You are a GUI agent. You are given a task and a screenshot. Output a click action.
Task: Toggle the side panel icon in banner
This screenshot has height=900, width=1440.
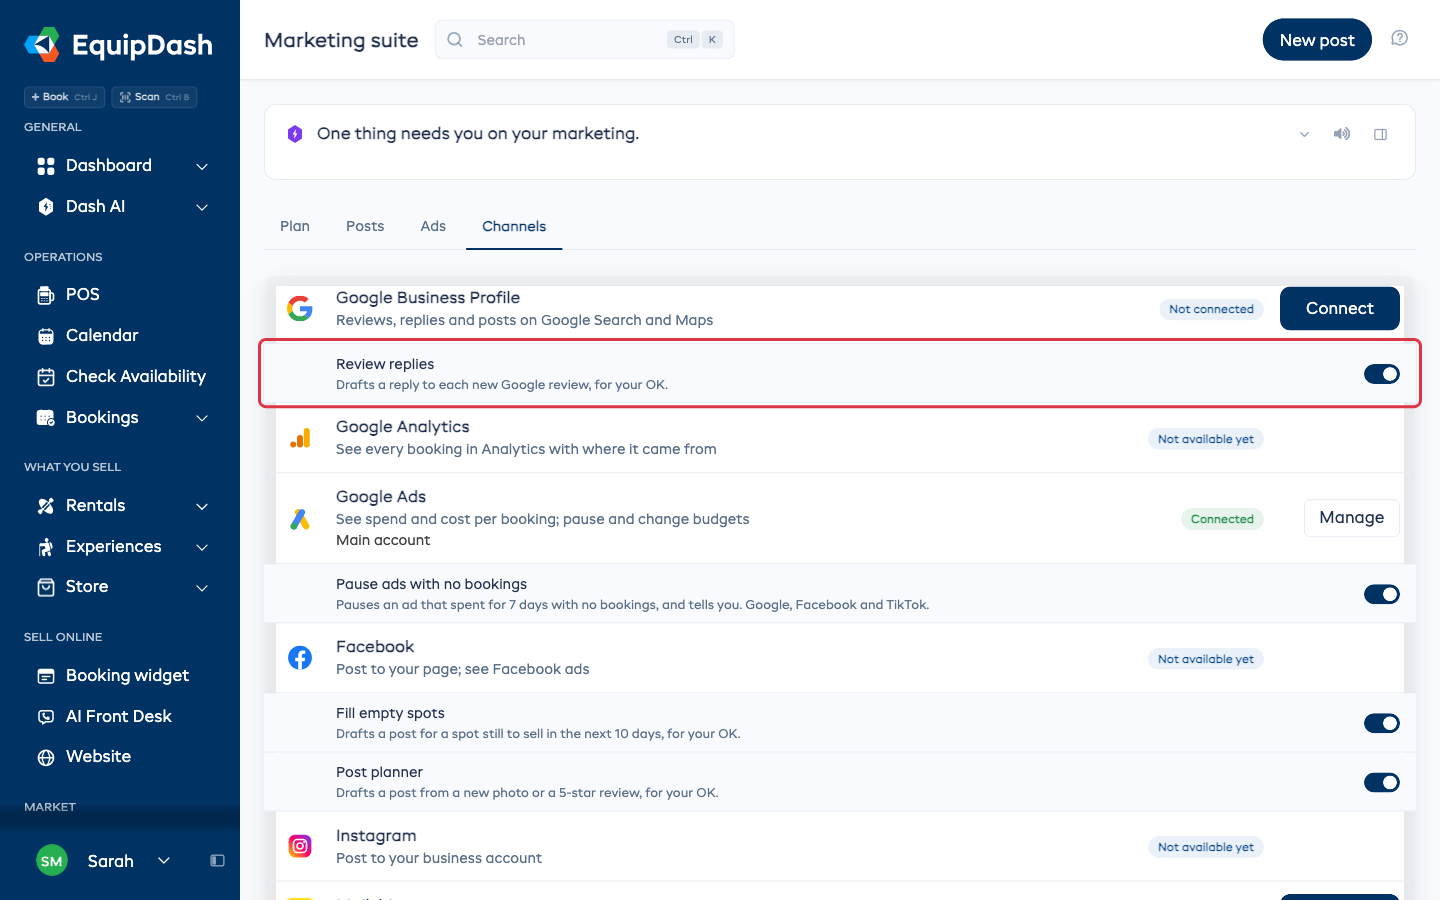click(1381, 134)
